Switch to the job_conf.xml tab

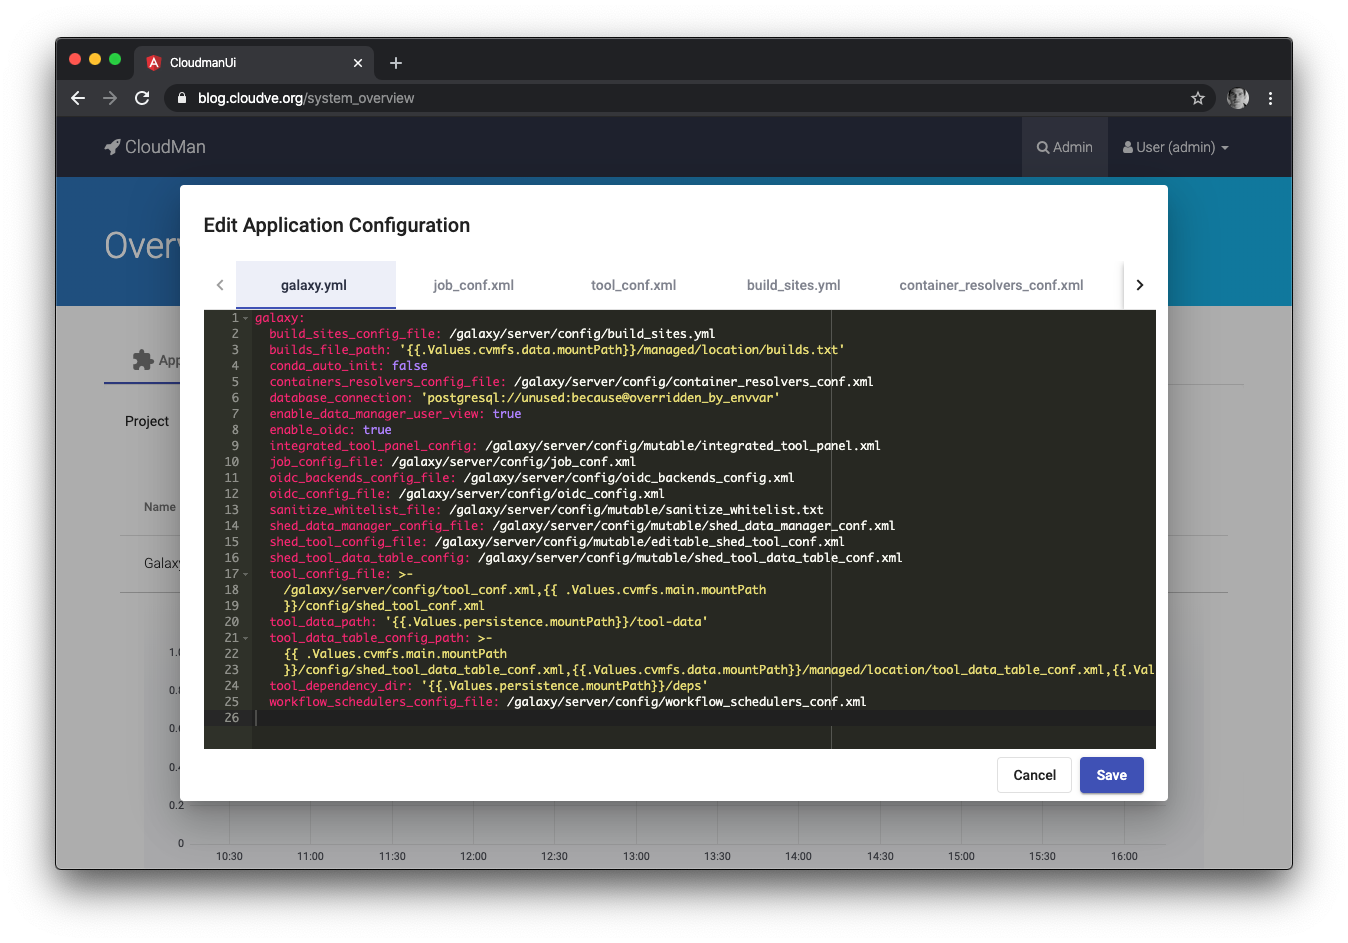pyautogui.click(x=474, y=285)
